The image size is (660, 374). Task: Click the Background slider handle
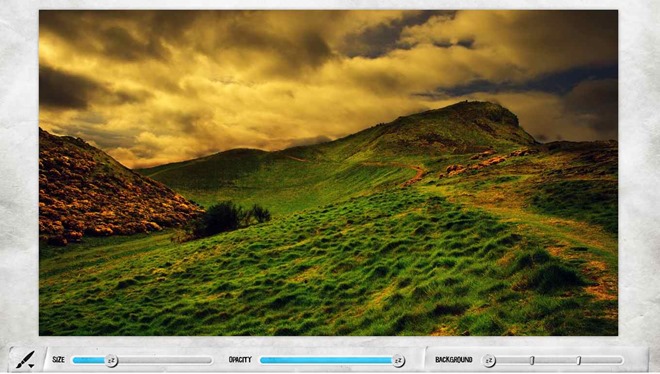489,361
